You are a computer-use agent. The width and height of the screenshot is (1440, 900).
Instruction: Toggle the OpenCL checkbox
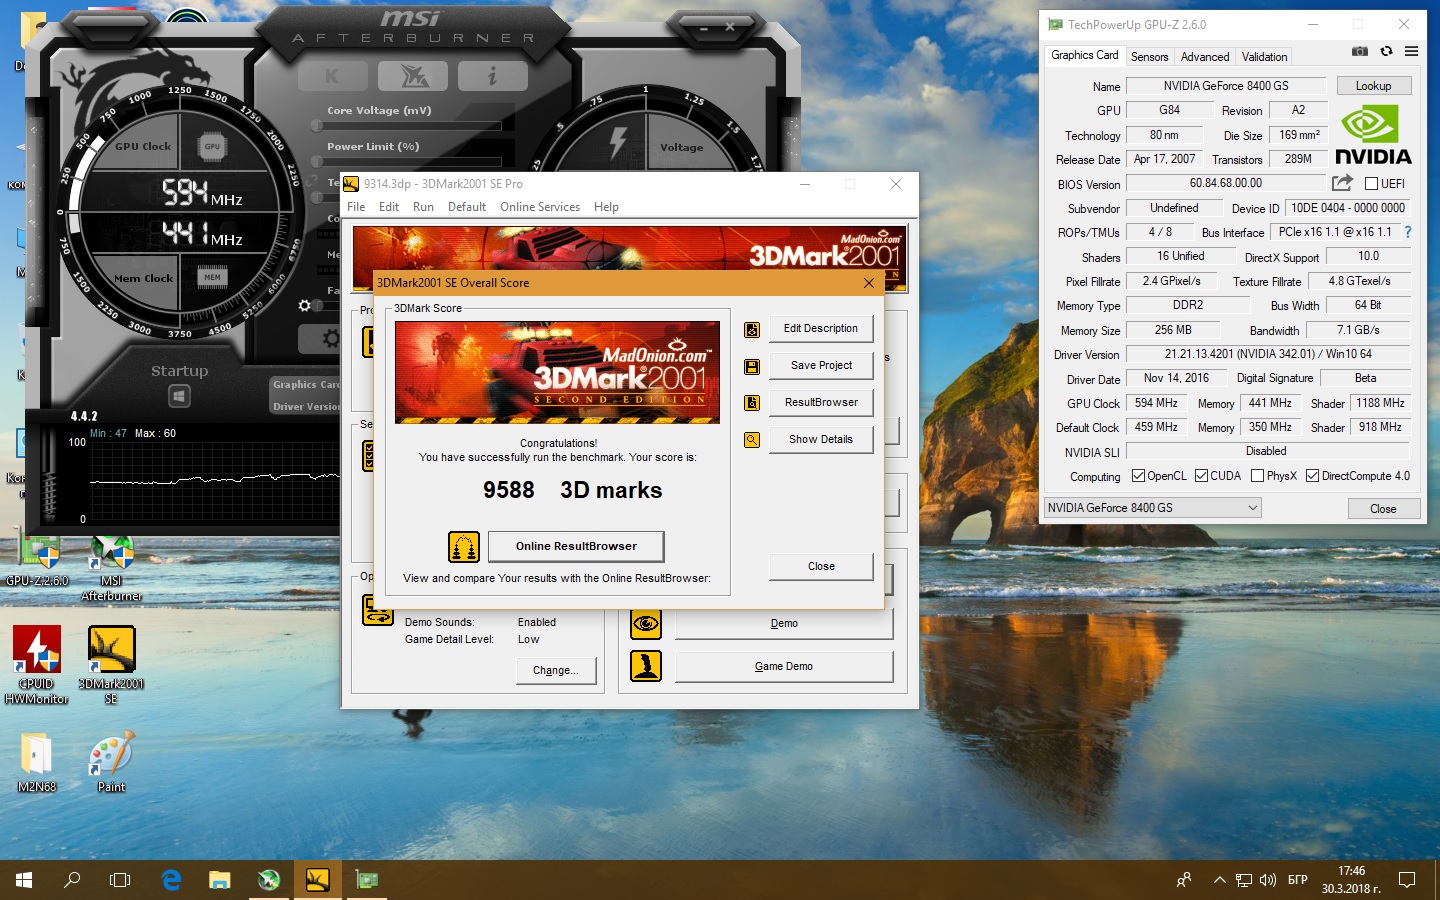(1138, 476)
